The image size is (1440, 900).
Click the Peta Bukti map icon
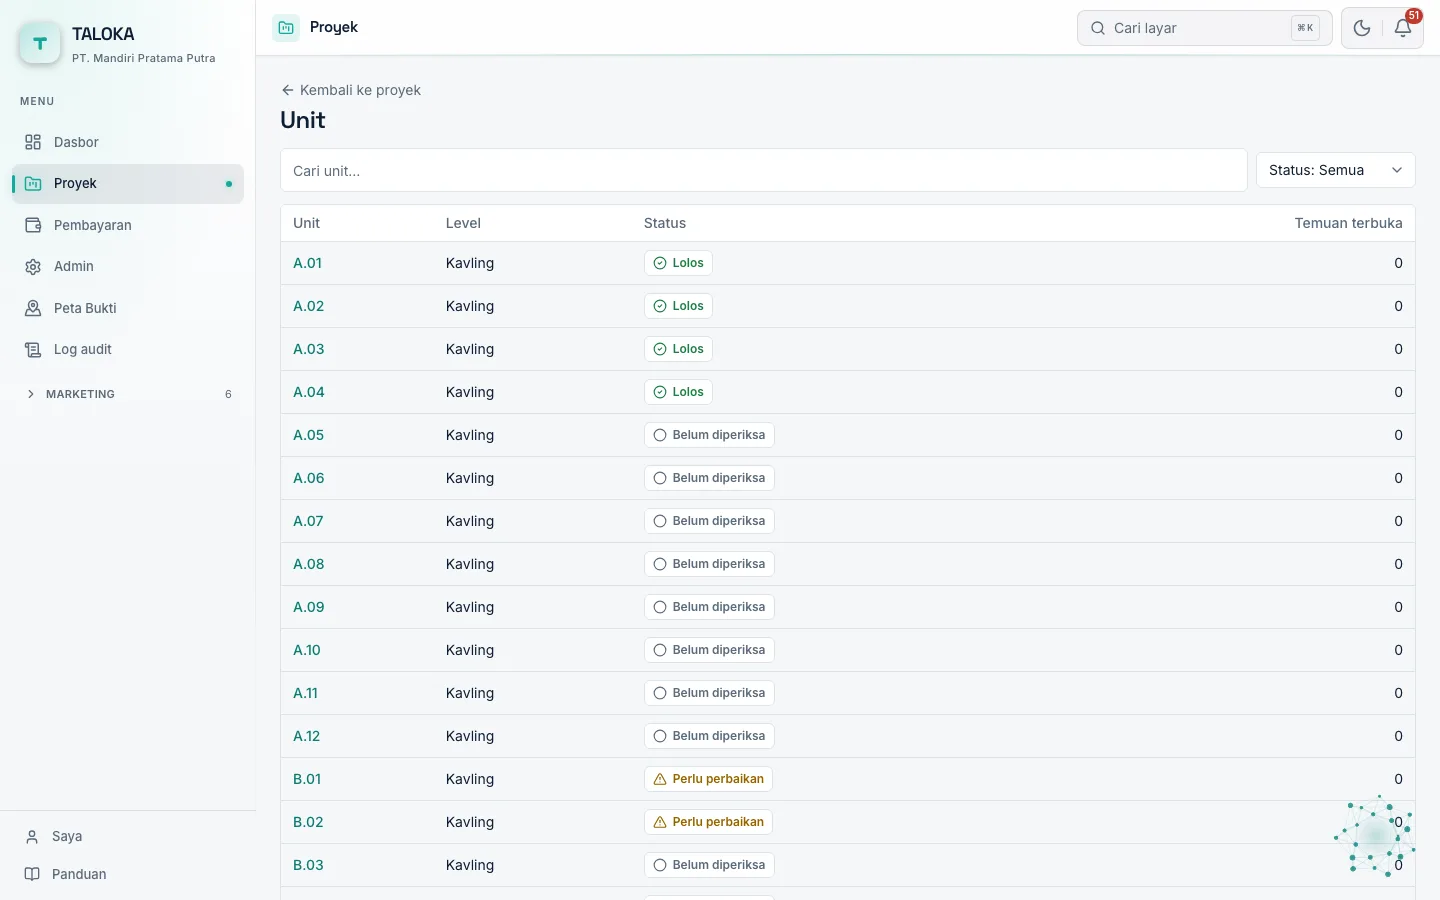[33, 308]
